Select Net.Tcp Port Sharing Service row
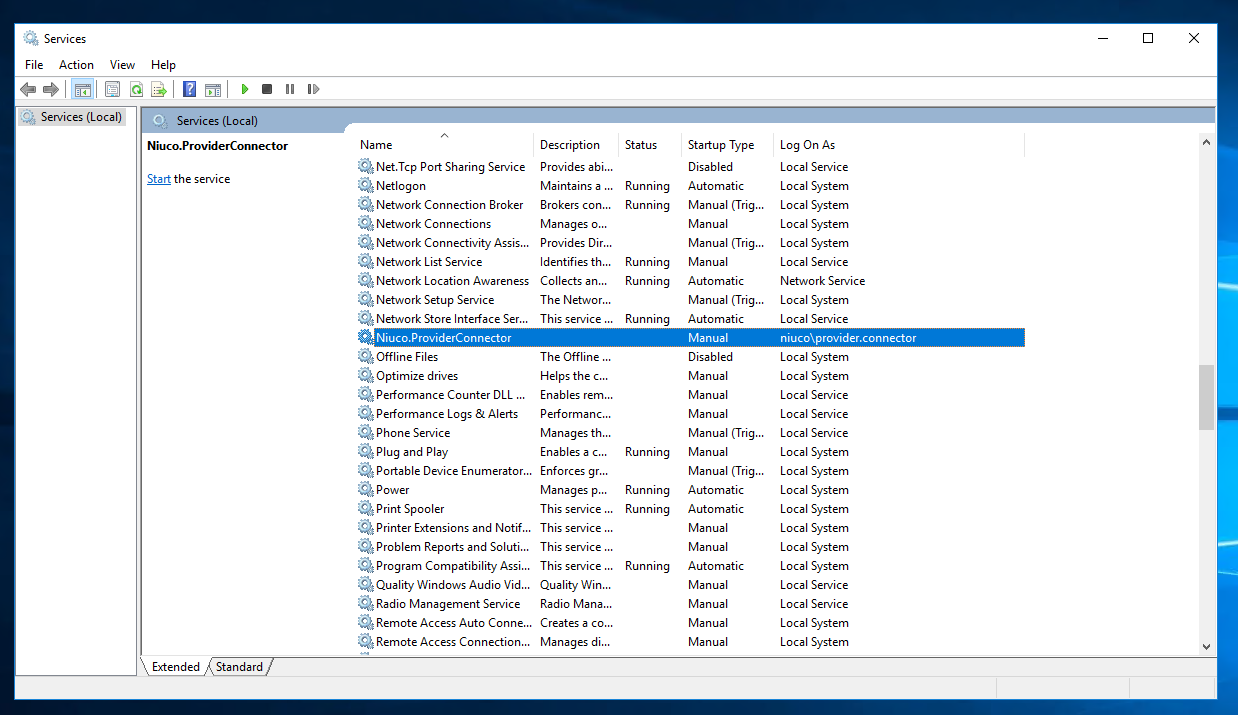 690,167
